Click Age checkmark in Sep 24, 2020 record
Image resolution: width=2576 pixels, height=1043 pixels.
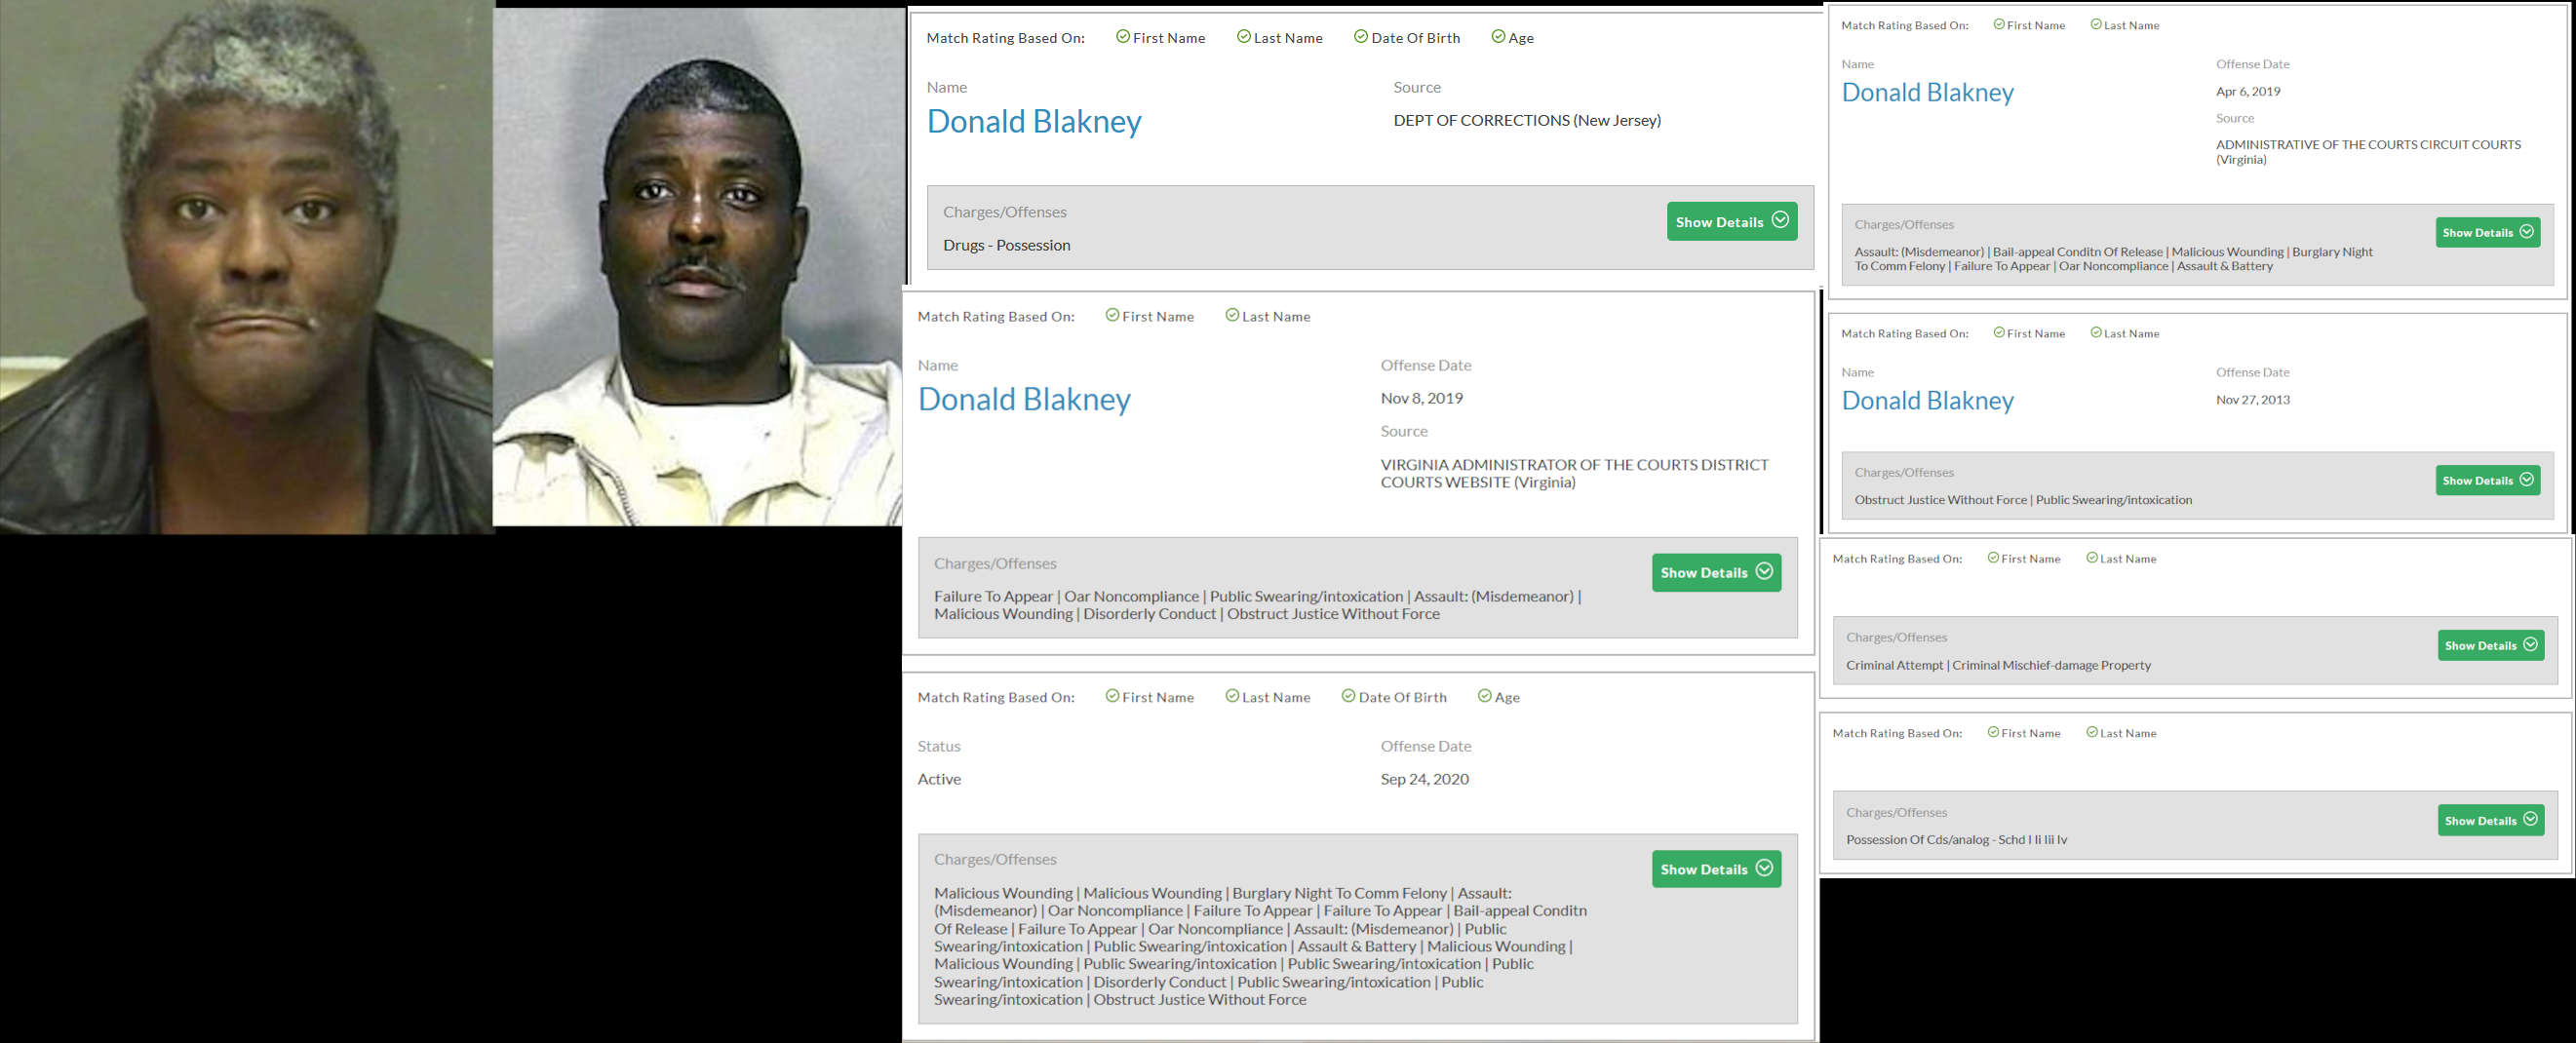pyautogui.click(x=1485, y=696)
